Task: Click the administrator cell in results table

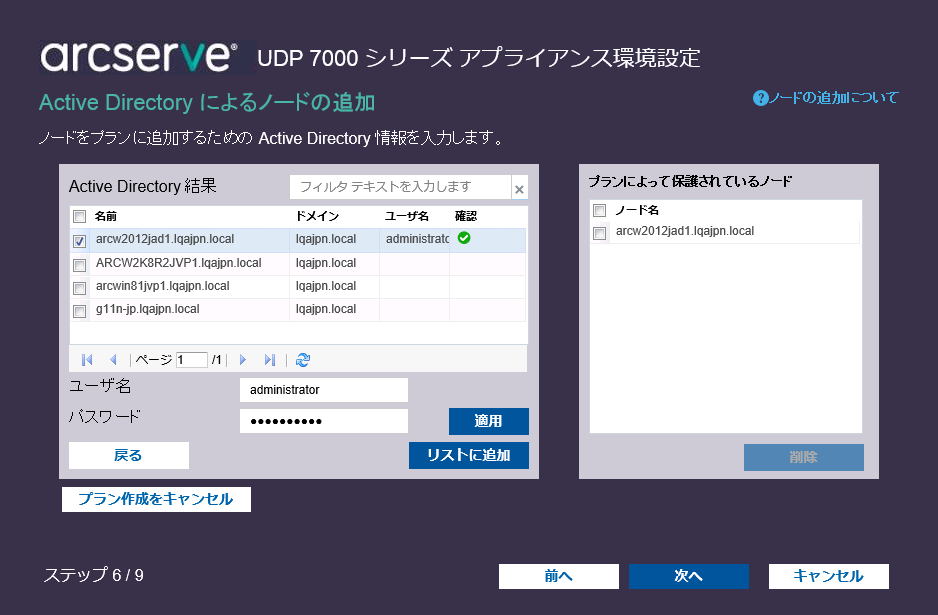Action: click(417, 239)
